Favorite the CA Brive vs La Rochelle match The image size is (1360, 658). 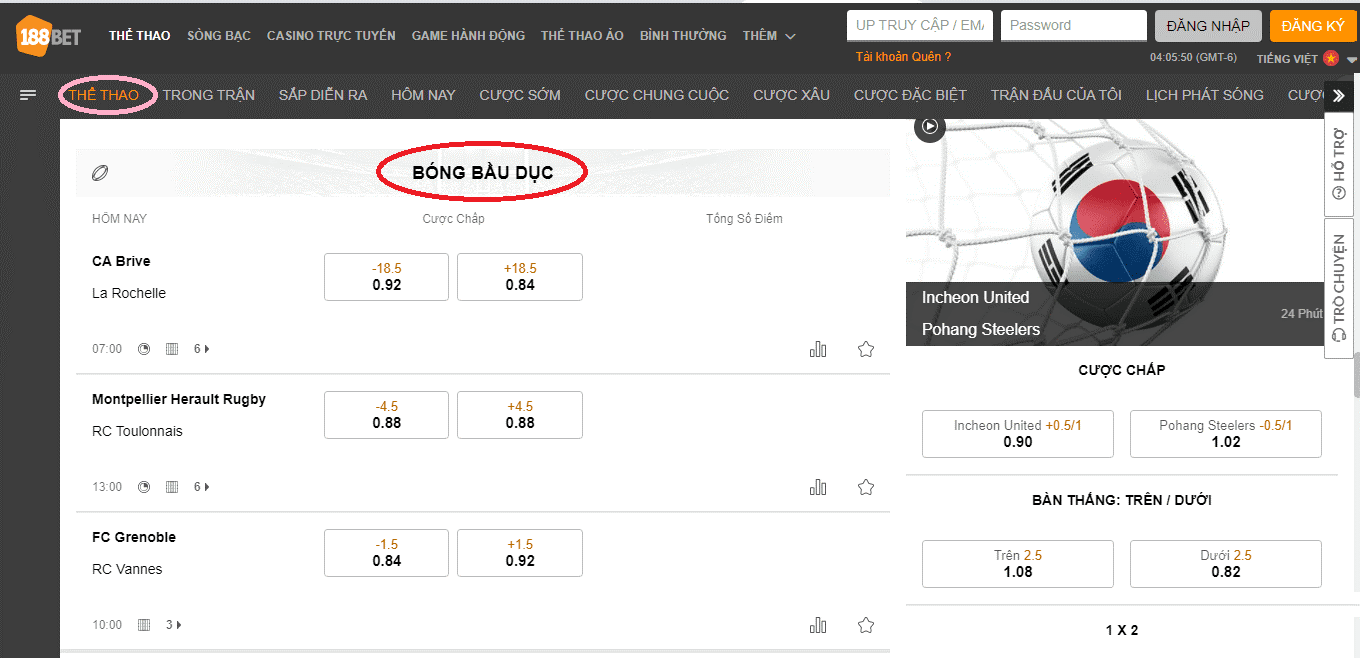click(x=866, y=349)
